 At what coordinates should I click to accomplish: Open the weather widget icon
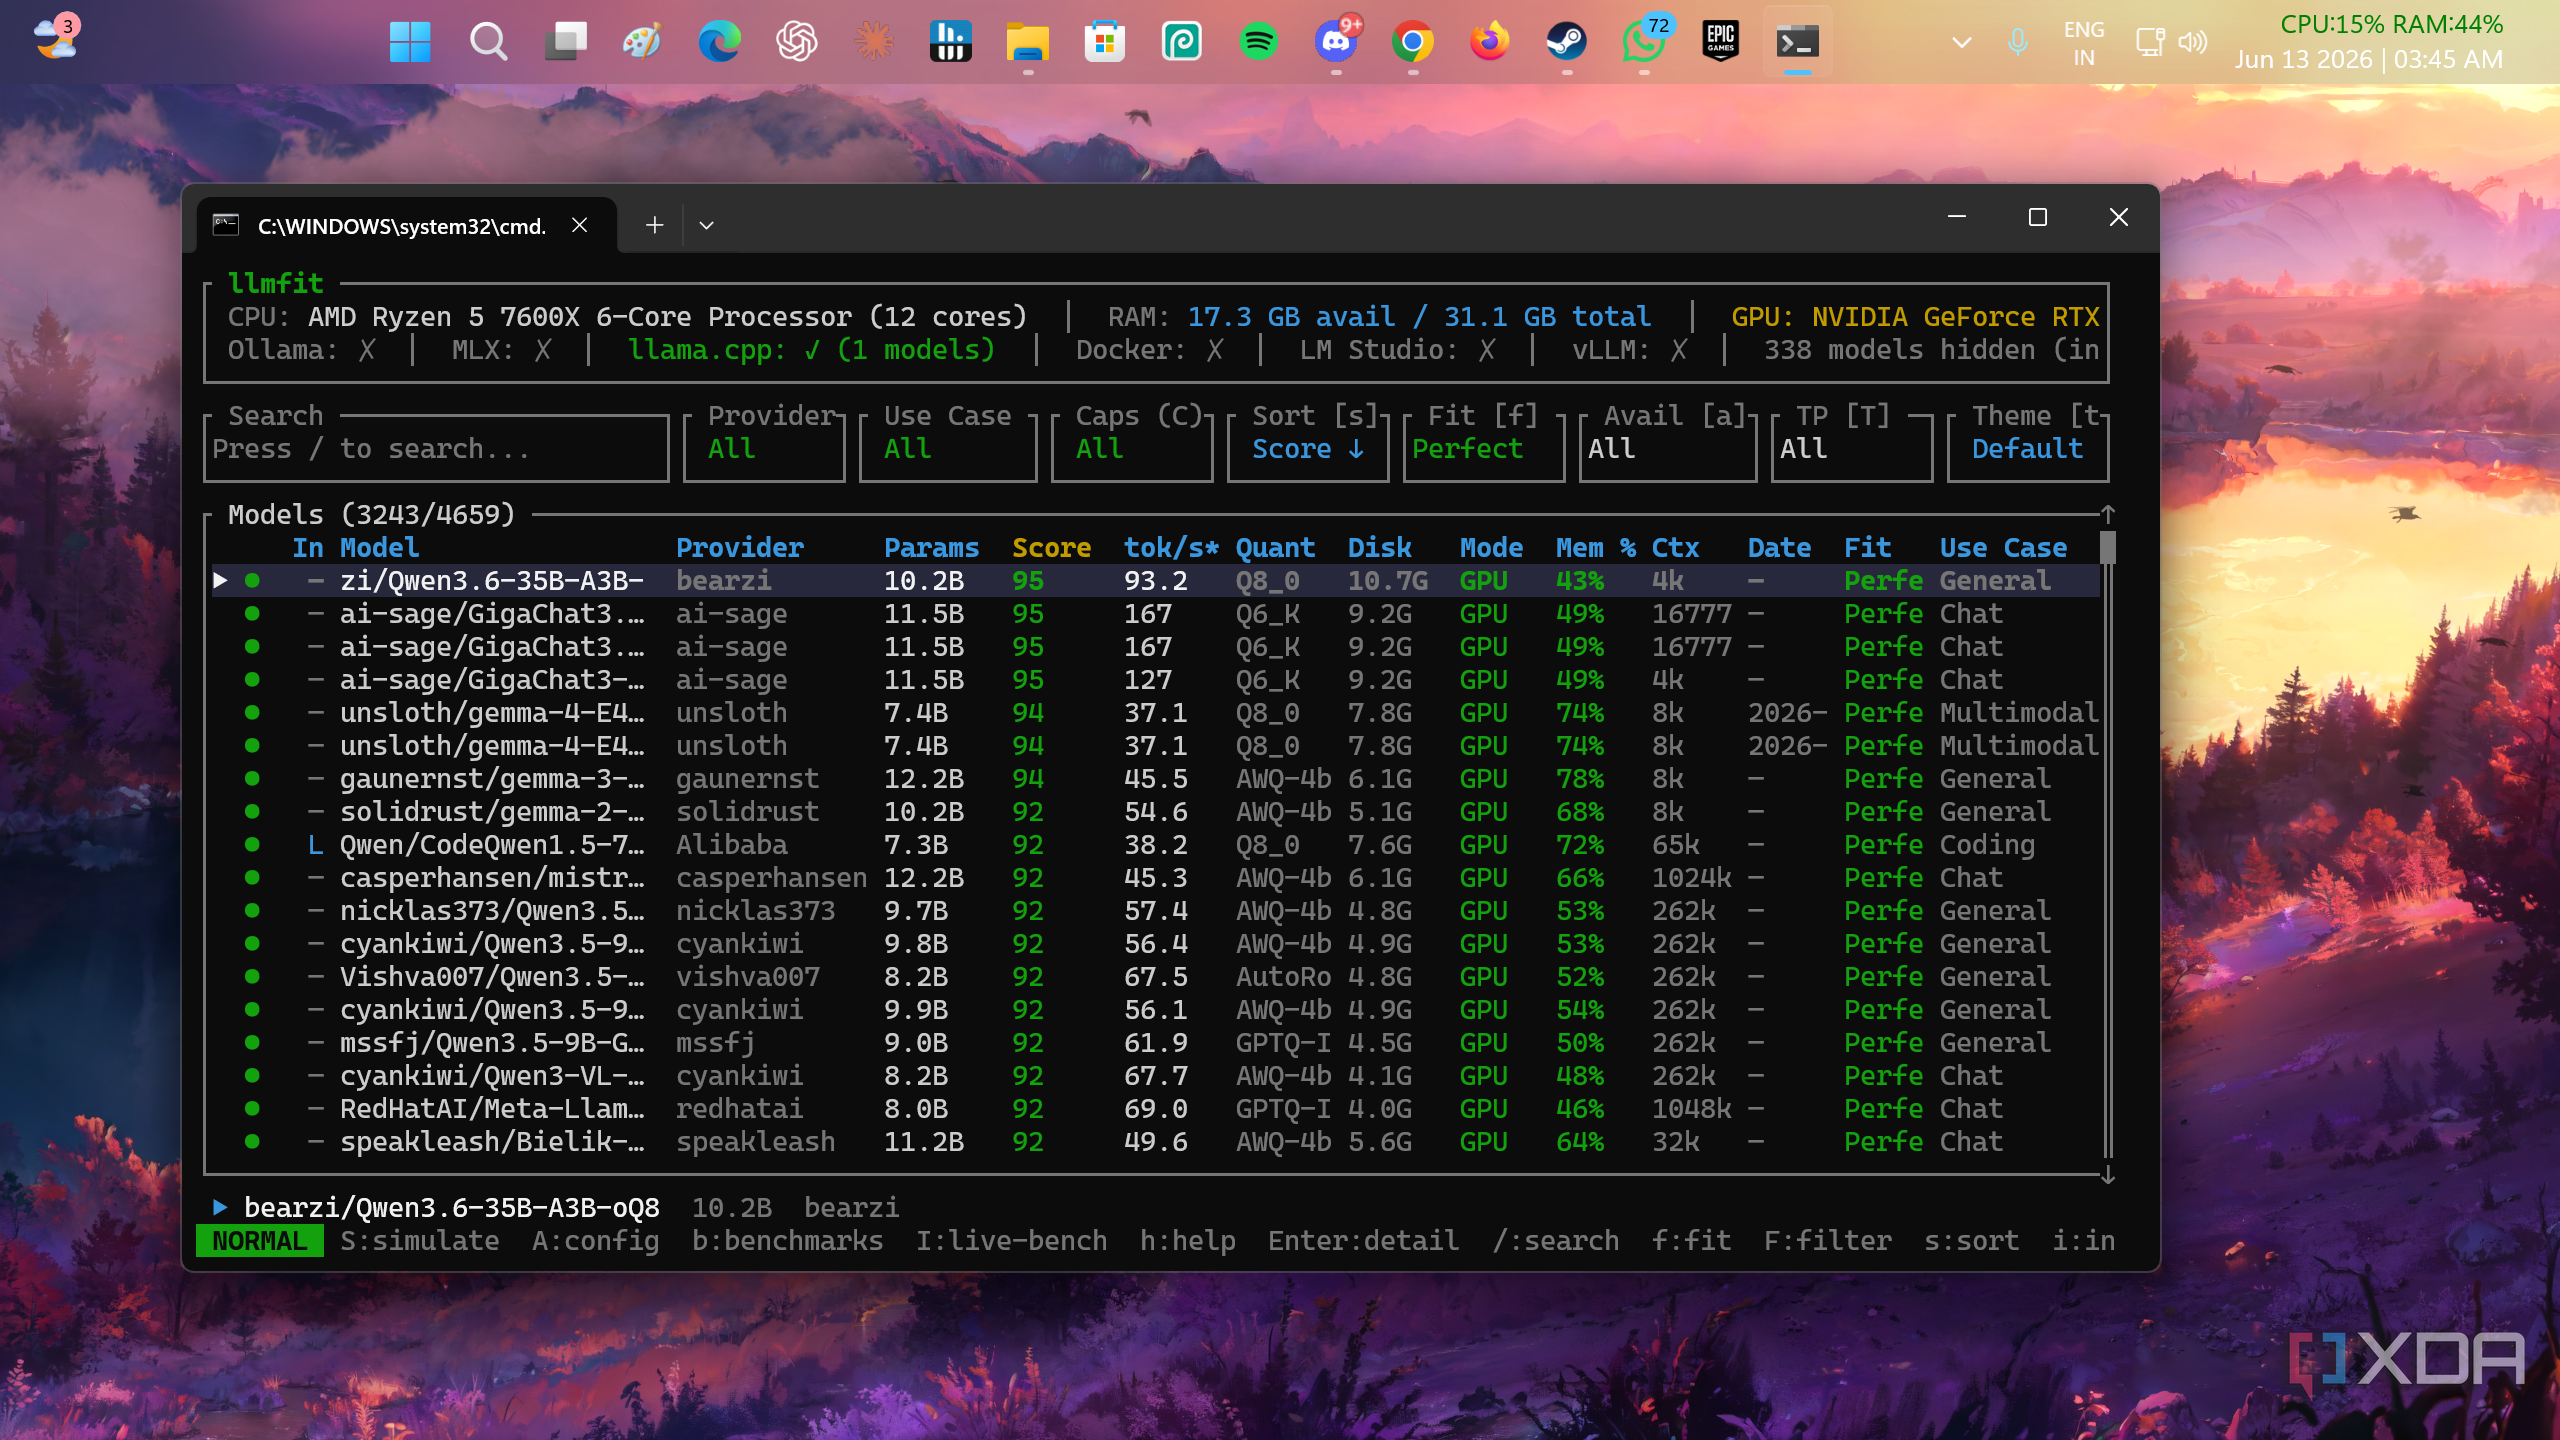click(x=55, y=40)
